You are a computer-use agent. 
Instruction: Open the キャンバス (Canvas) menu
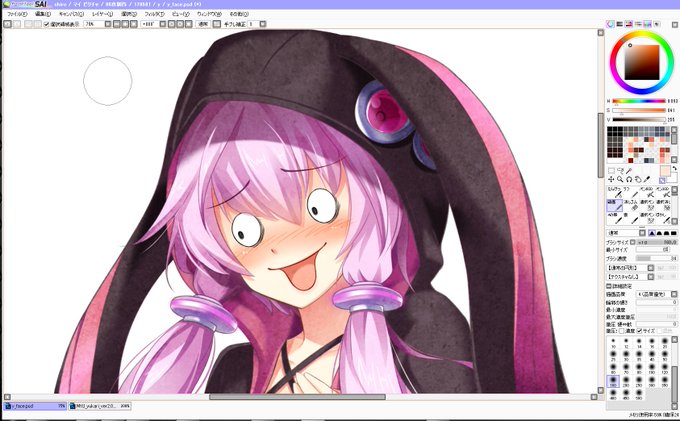[71, 14]
